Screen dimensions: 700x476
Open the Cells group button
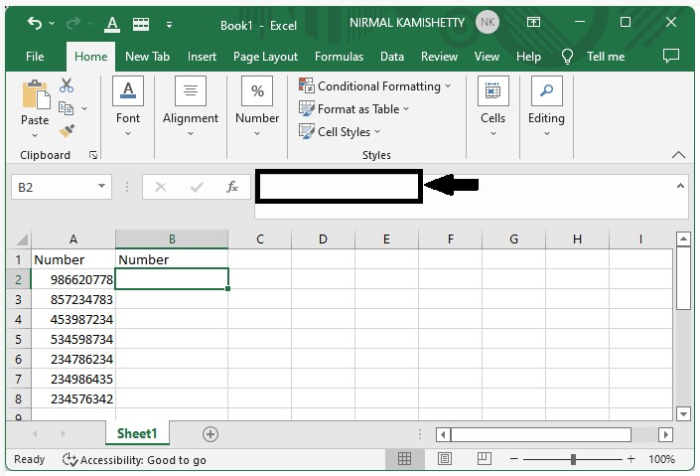point(493,107)
